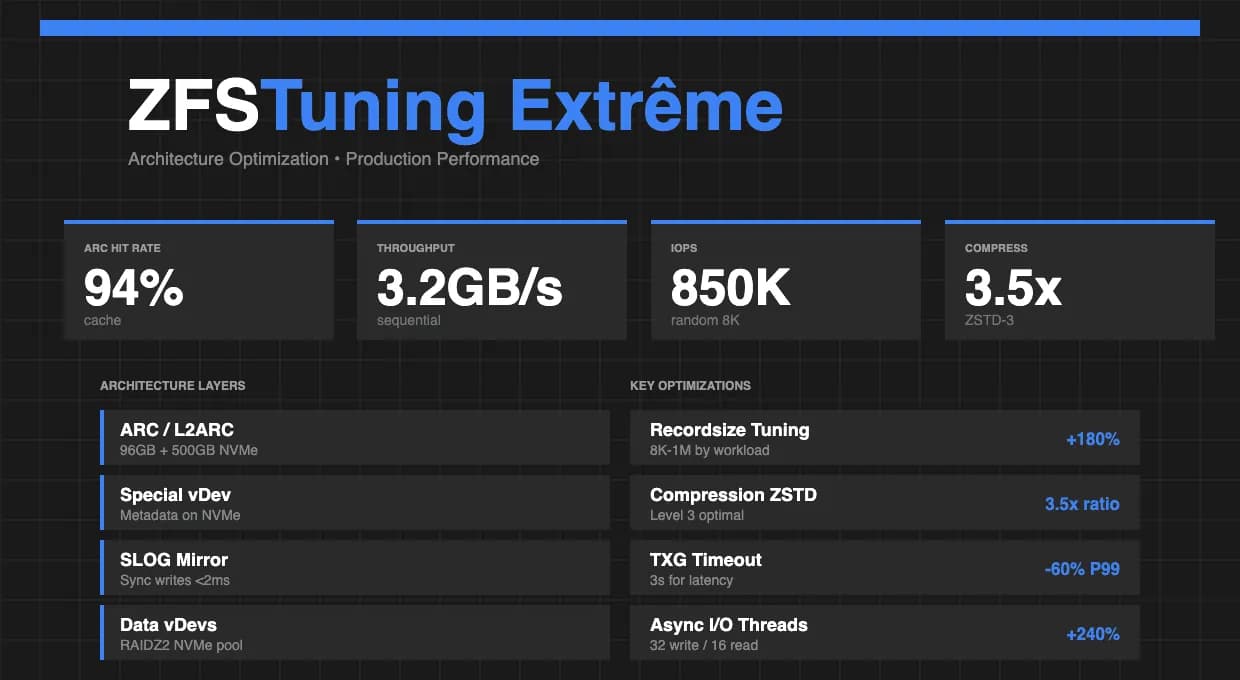Click the ARC HIT RATE 94% stat card

[199, 280]
